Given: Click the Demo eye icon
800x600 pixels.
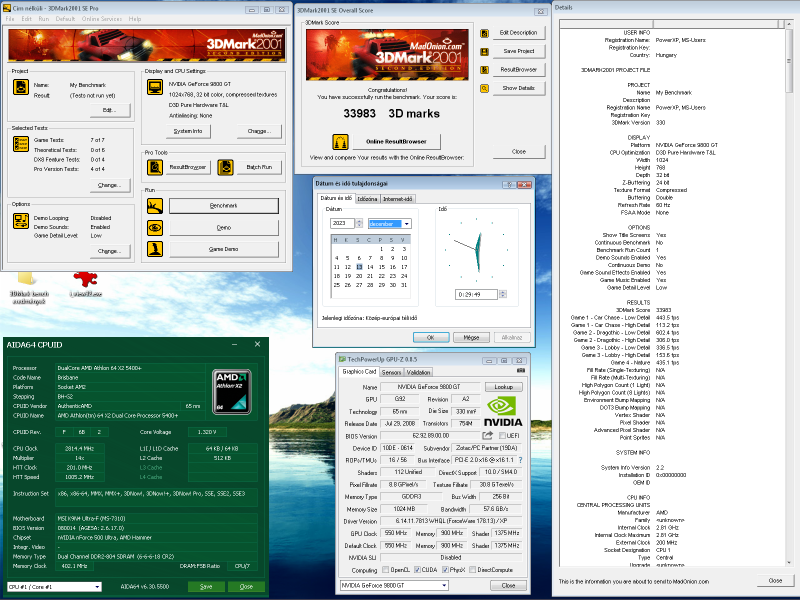Looking at the screenshot, I should point(155,228).
